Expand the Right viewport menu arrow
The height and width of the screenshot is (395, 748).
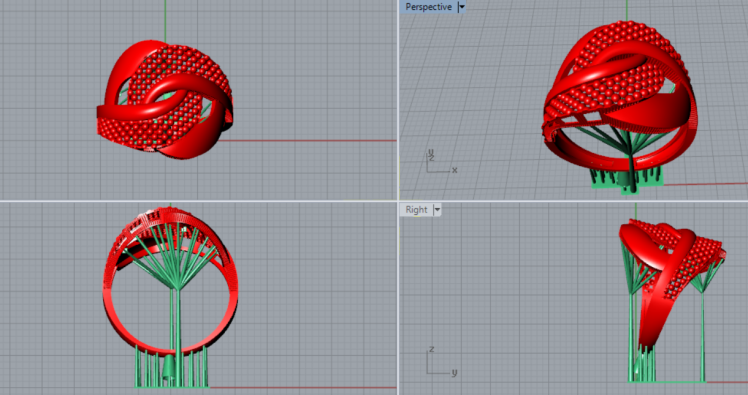(437, 209)
